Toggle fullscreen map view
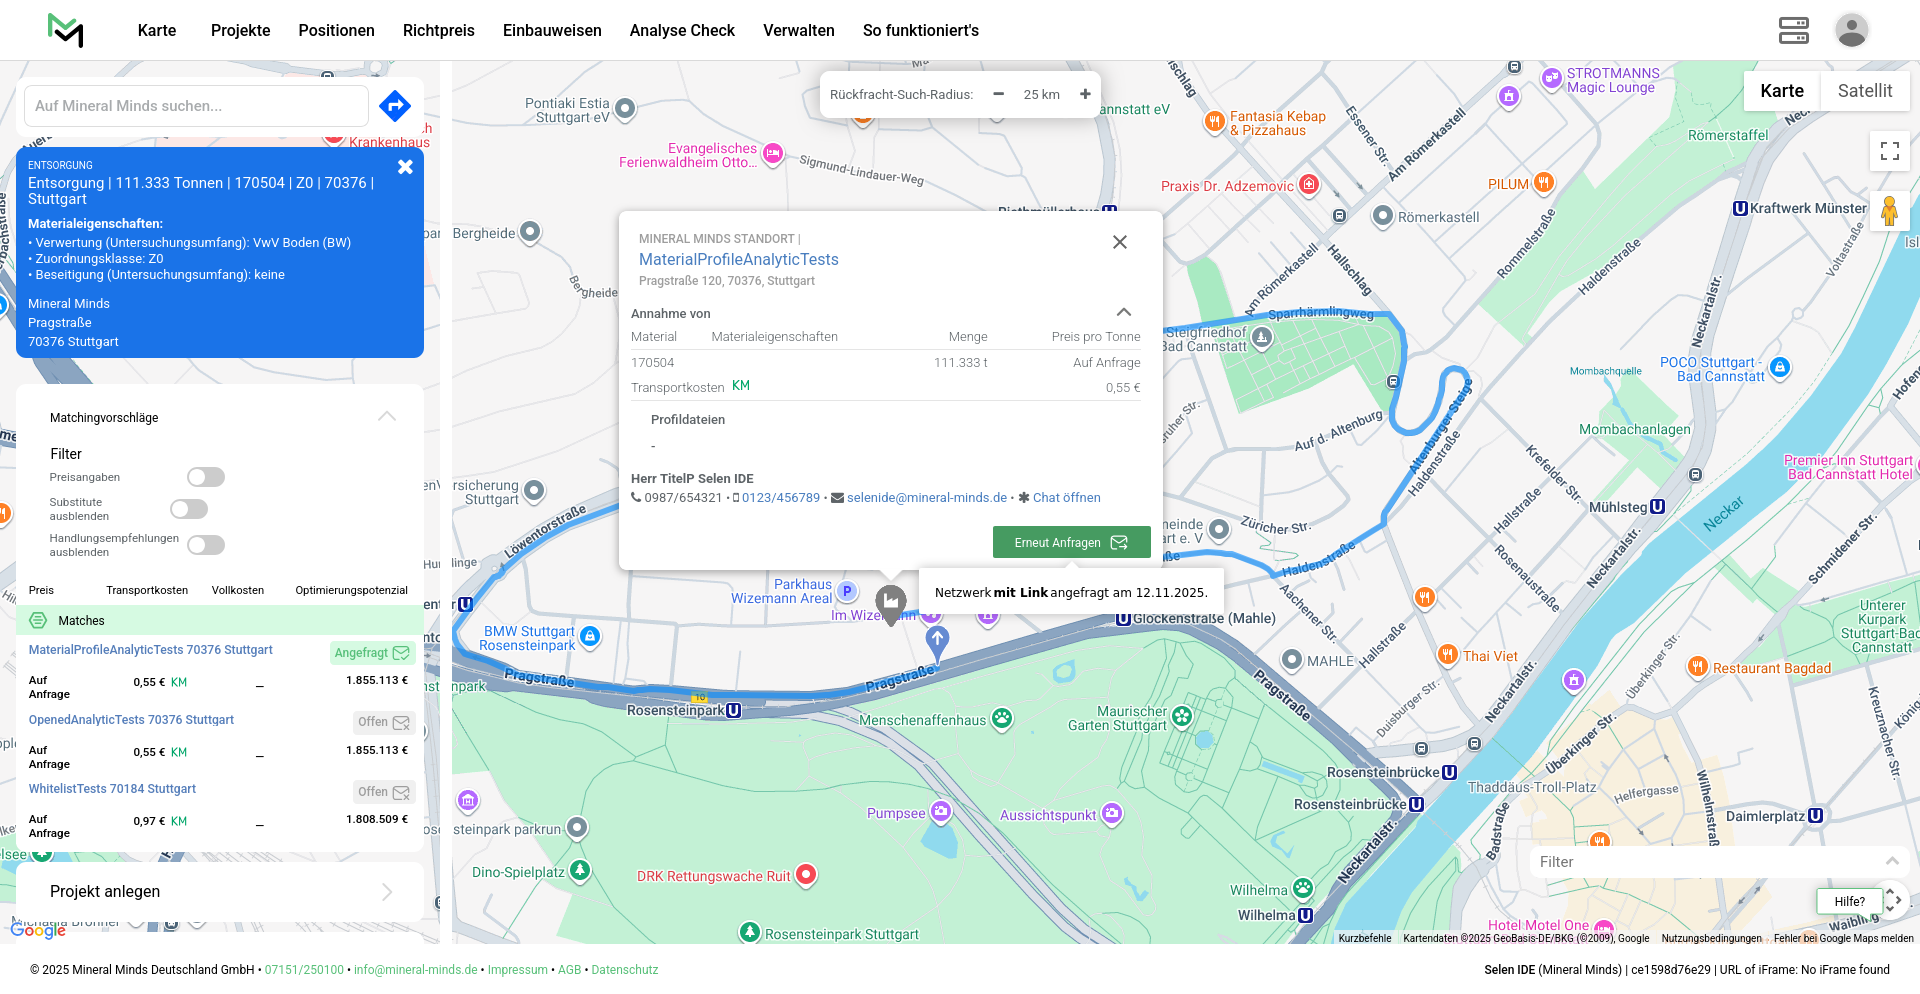This screenshot has height=994, width=1920. pyautogui.click(x=1889, y=151)
